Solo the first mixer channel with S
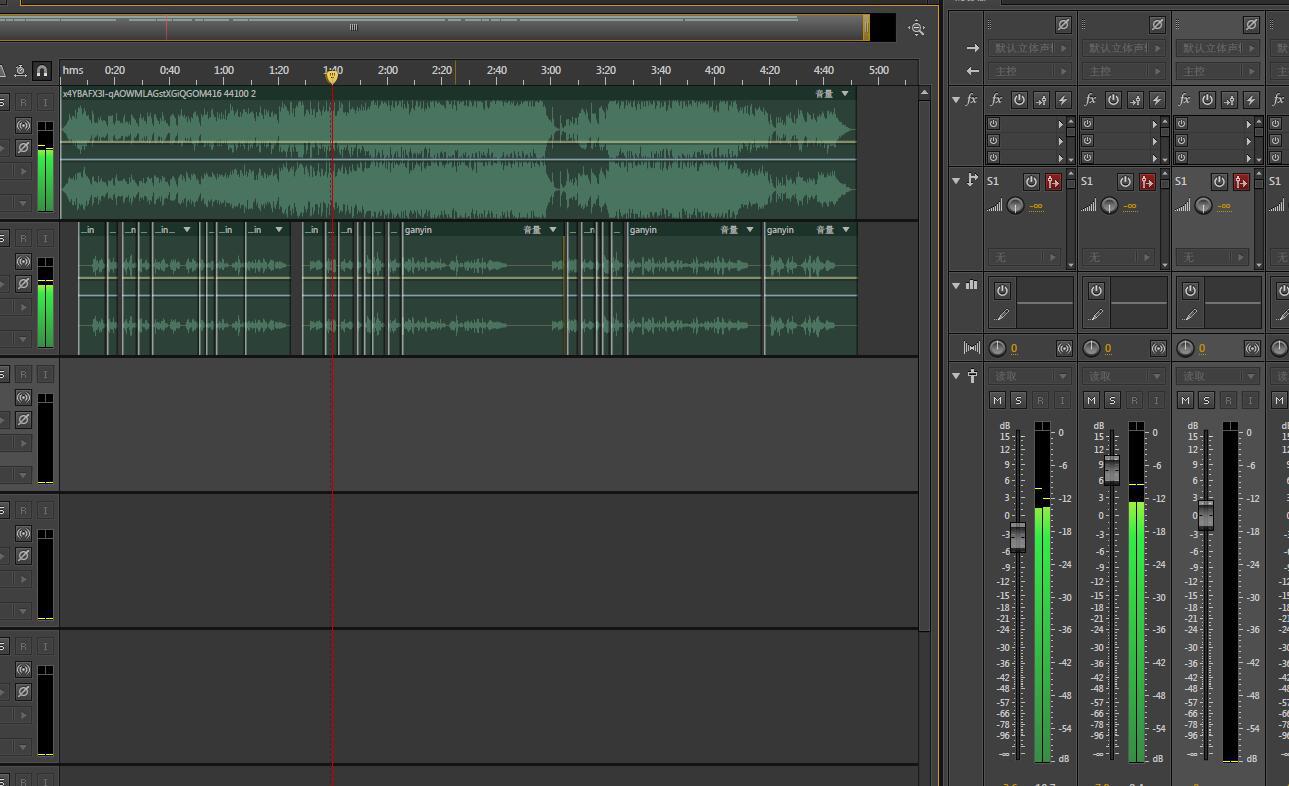Screen dimensions: 1289x786 (x=1018, y=400)
